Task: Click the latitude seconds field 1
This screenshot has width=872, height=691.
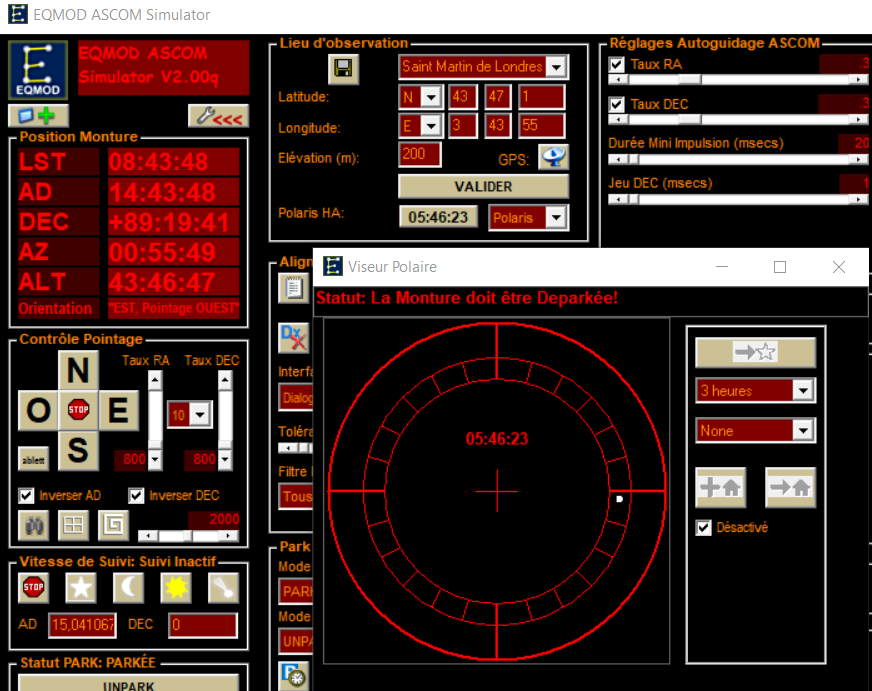Action: tap(542, 97)
